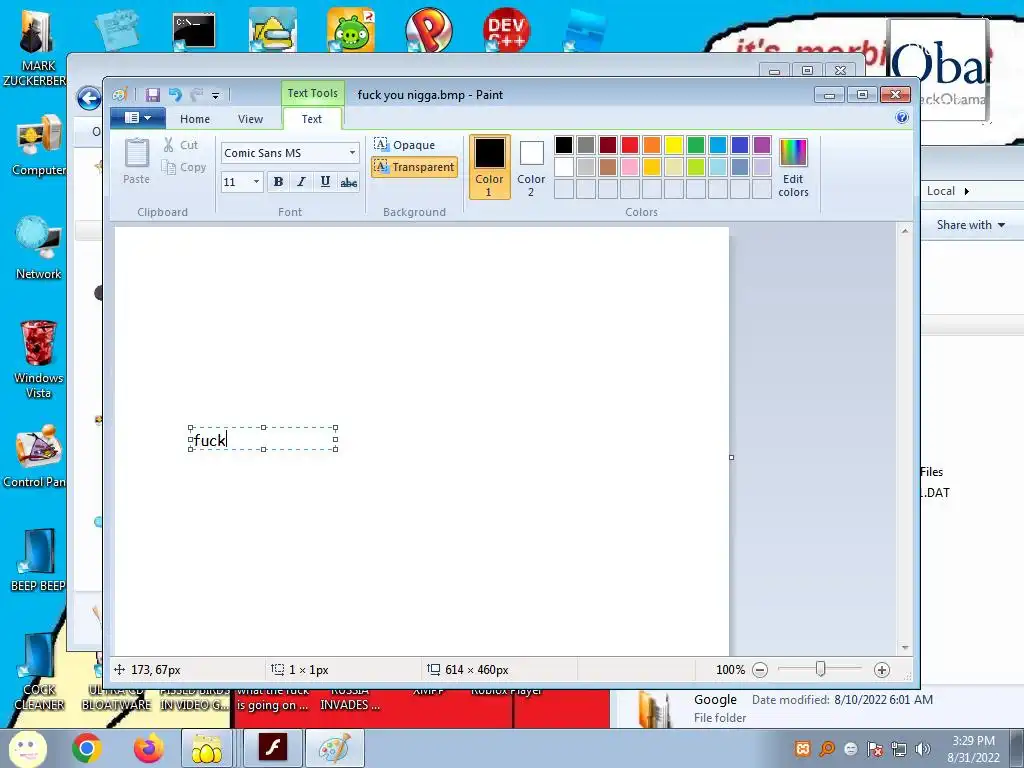Open Edit colors dialog
This screenshot has width=1024, height=768.
pos(793,167)
